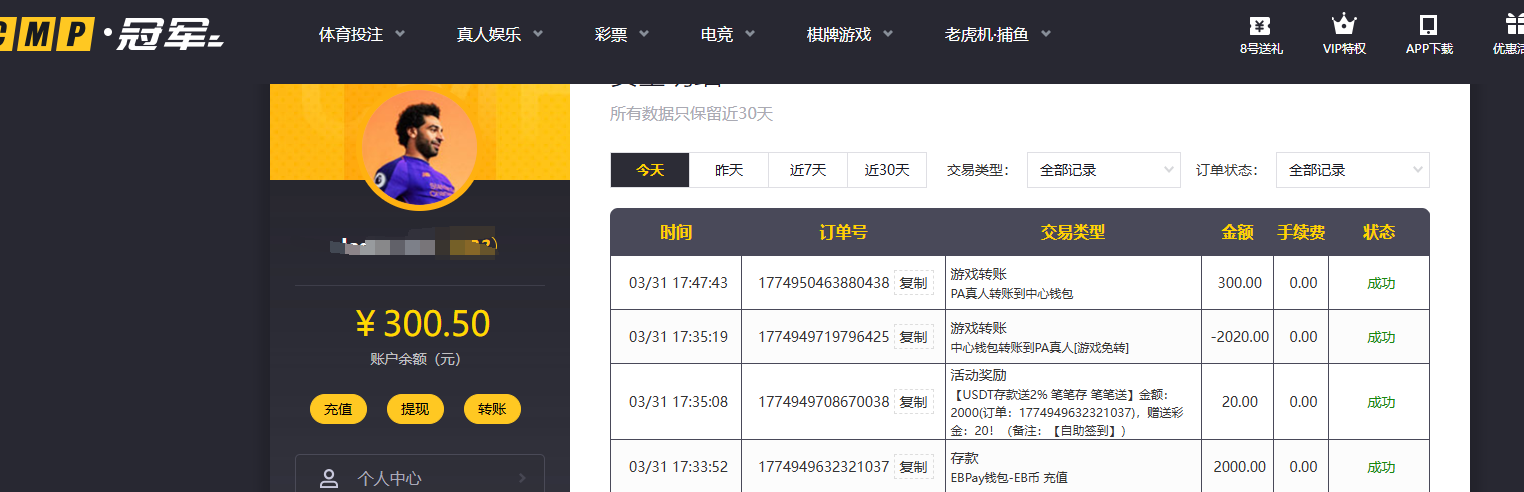1524x492 pixels.
Task: Switch to 昨天 date filter
Action: (729, 170)
